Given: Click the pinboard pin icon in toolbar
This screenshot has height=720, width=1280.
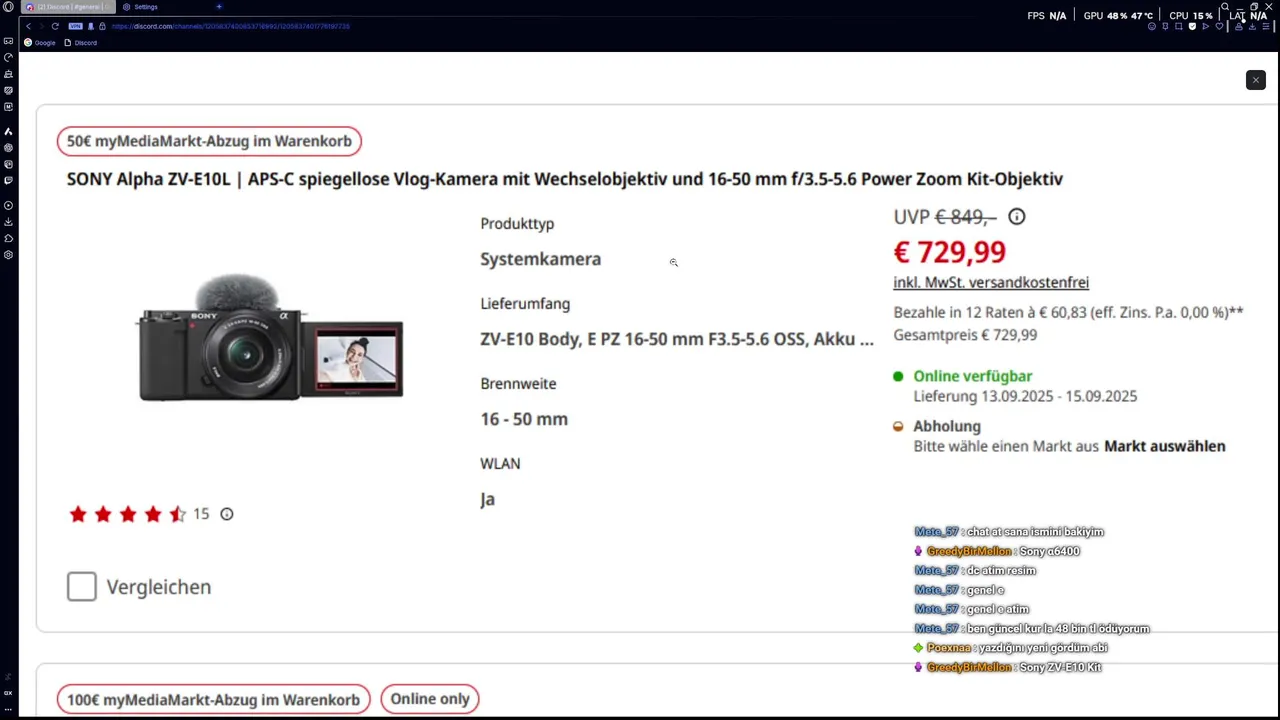Looking at the screenshot, I should (1165, 26).
